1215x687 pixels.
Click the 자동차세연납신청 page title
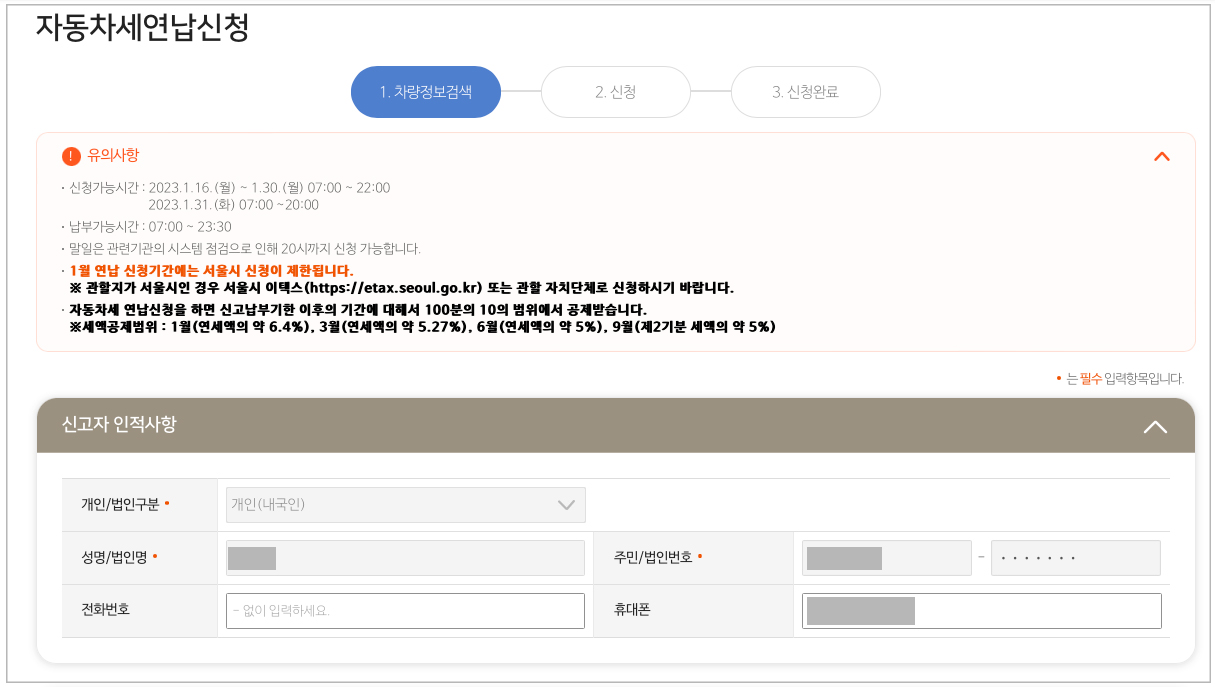(142, 27)
